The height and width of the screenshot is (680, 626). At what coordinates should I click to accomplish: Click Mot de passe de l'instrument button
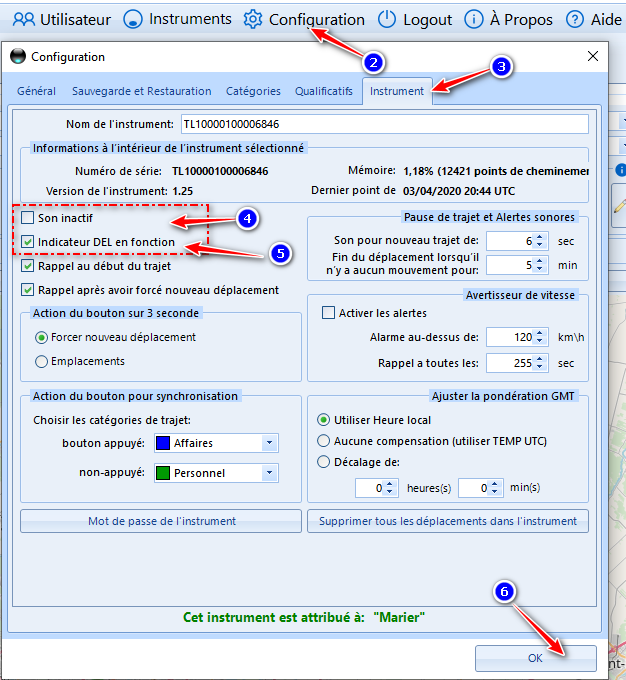click(x=161, y=521)
